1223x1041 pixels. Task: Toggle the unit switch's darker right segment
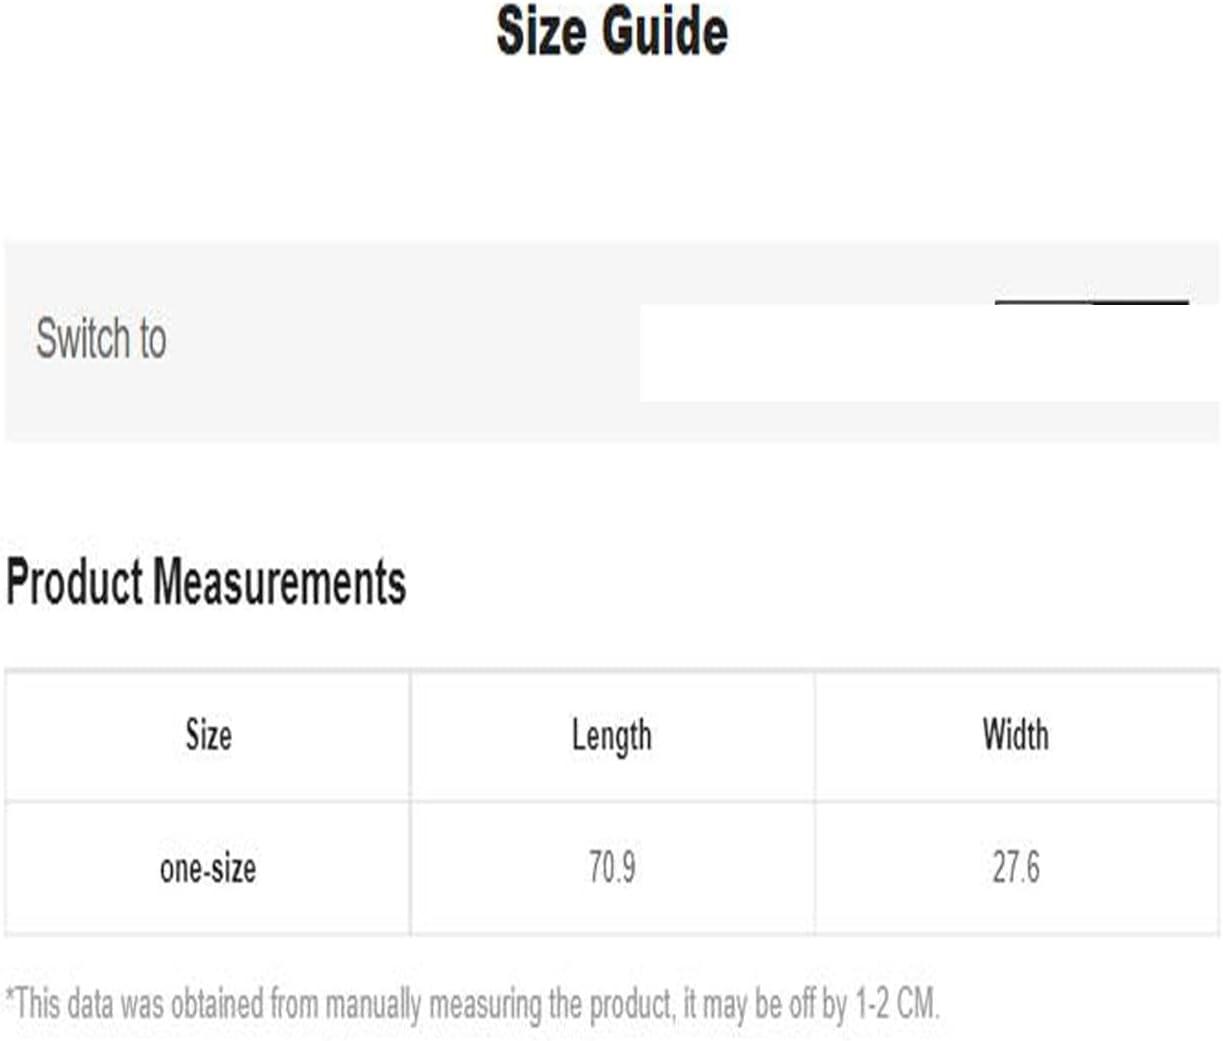(1140, 302)
